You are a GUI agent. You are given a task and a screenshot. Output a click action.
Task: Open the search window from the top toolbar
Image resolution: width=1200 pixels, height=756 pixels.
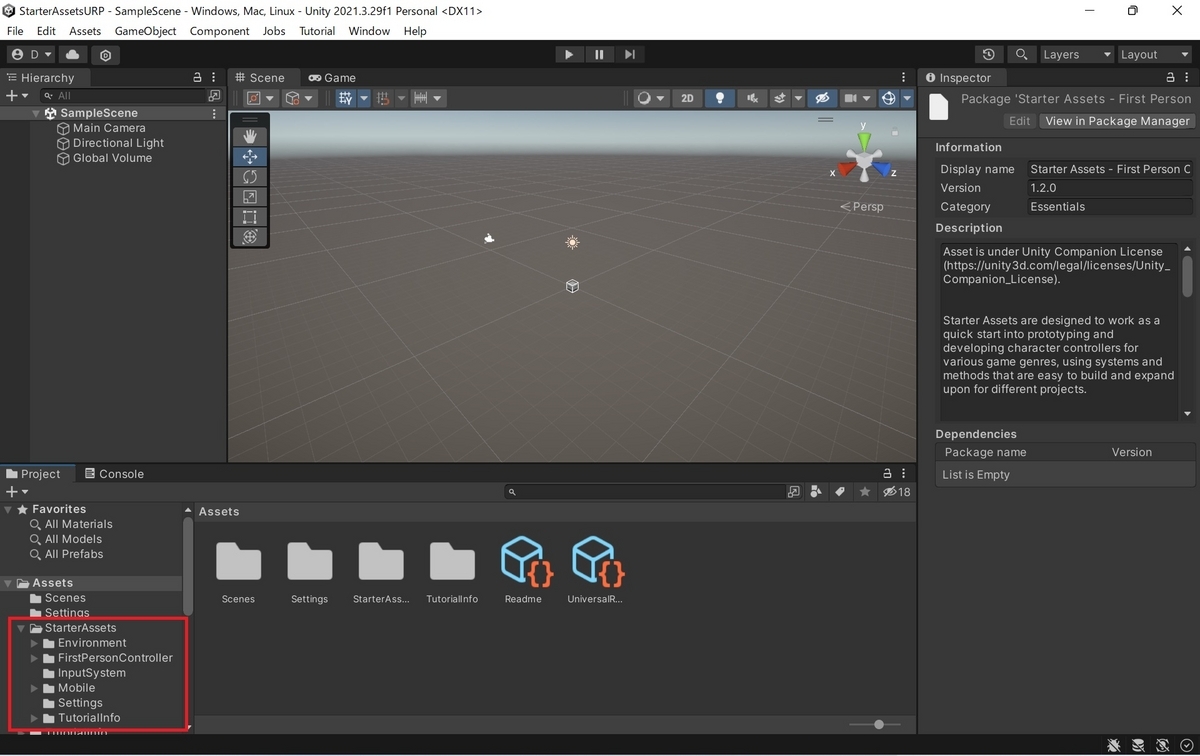click(x=1021, y=54)
